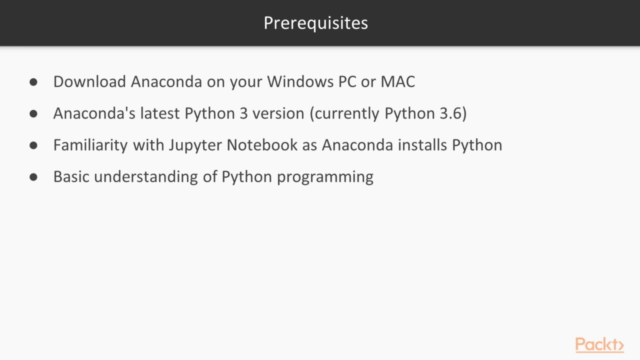
Task: Click the word MAC
Action: coord(398,82)
